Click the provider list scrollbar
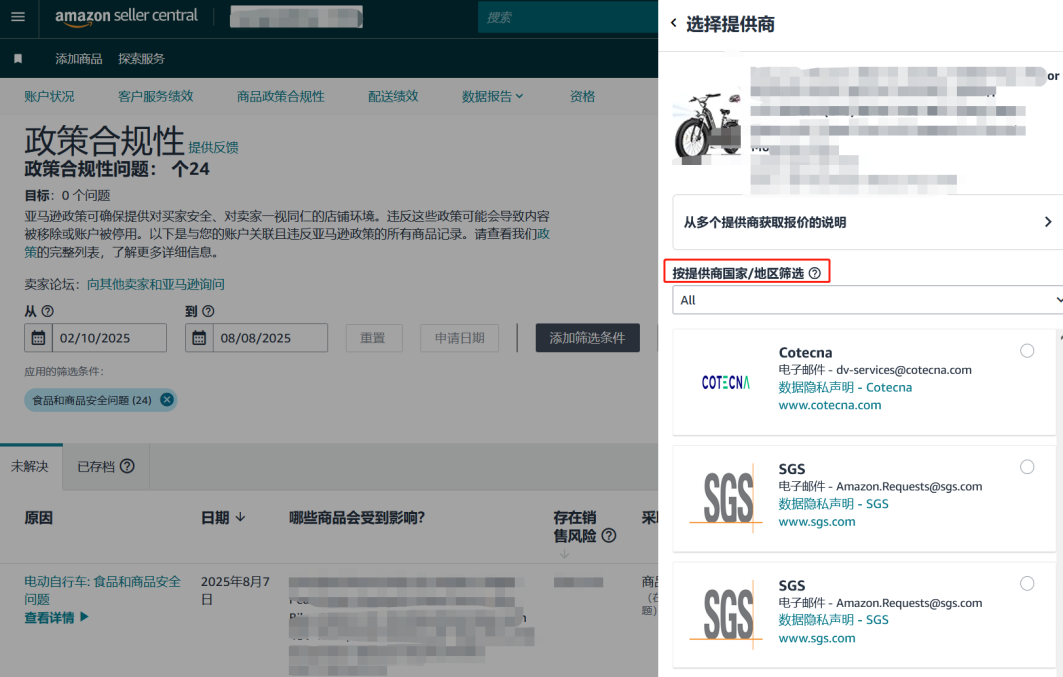This screenshot has width=1063, height=677. [x=1058, y=450]
